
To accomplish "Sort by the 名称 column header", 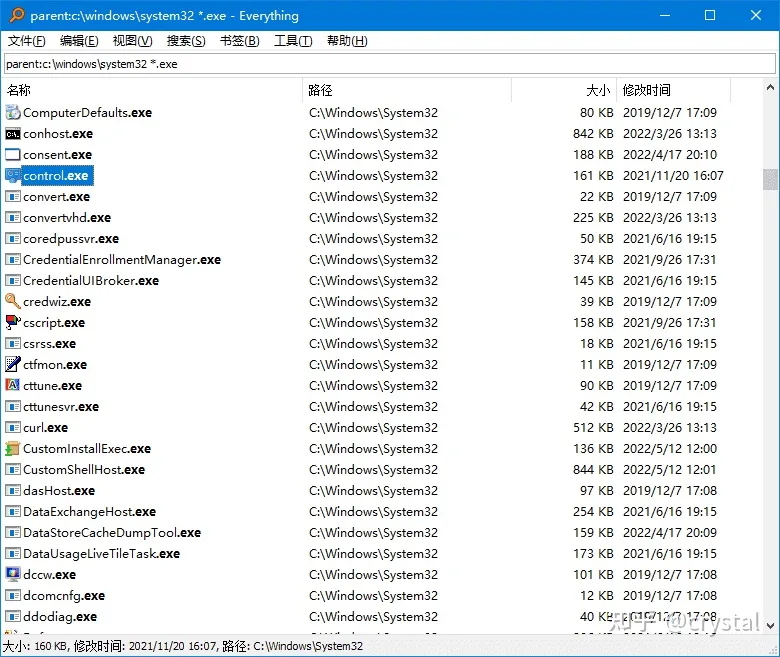I will pyautogui.click(x=153, y=90).
